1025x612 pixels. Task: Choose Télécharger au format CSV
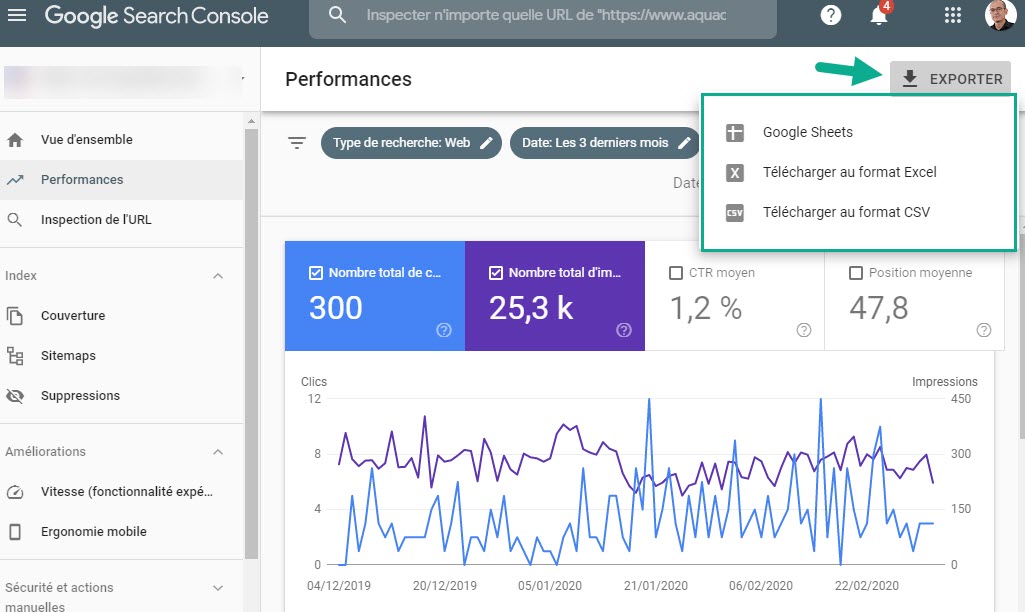(x=859, y=212)
